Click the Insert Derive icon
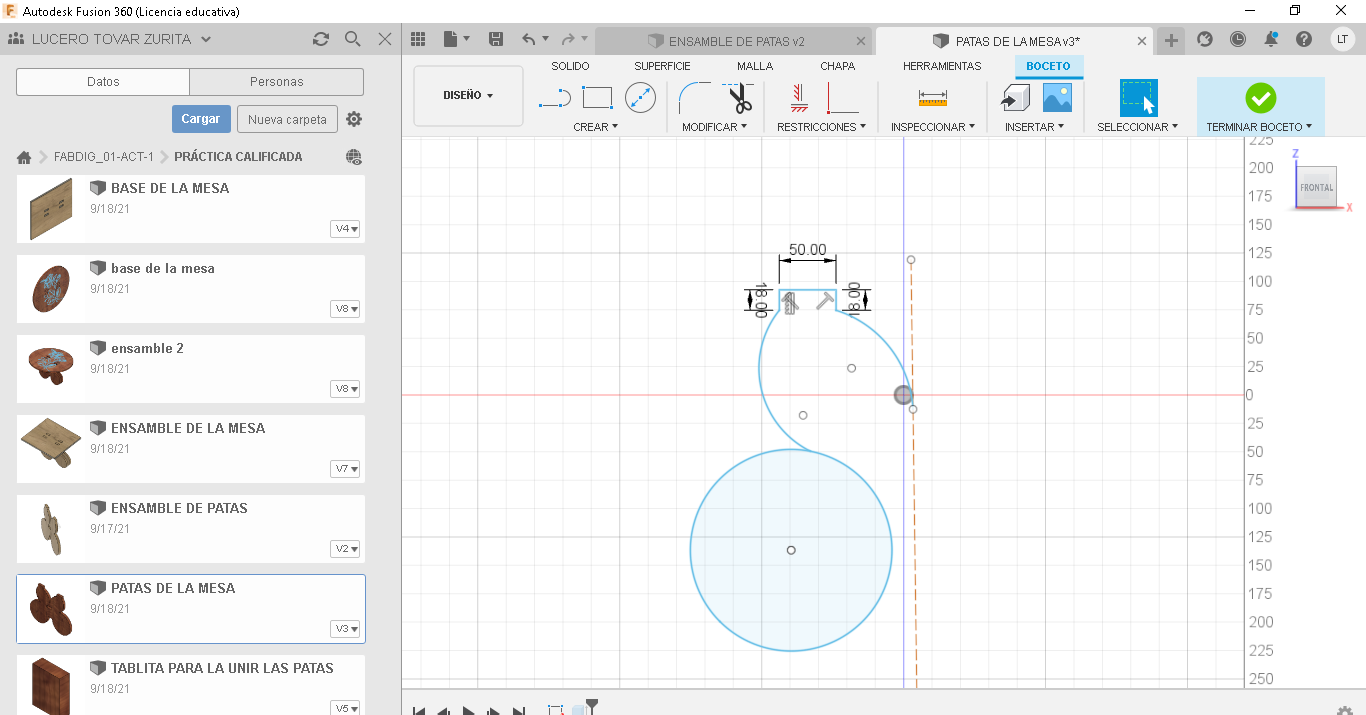 coord(1016,98)
